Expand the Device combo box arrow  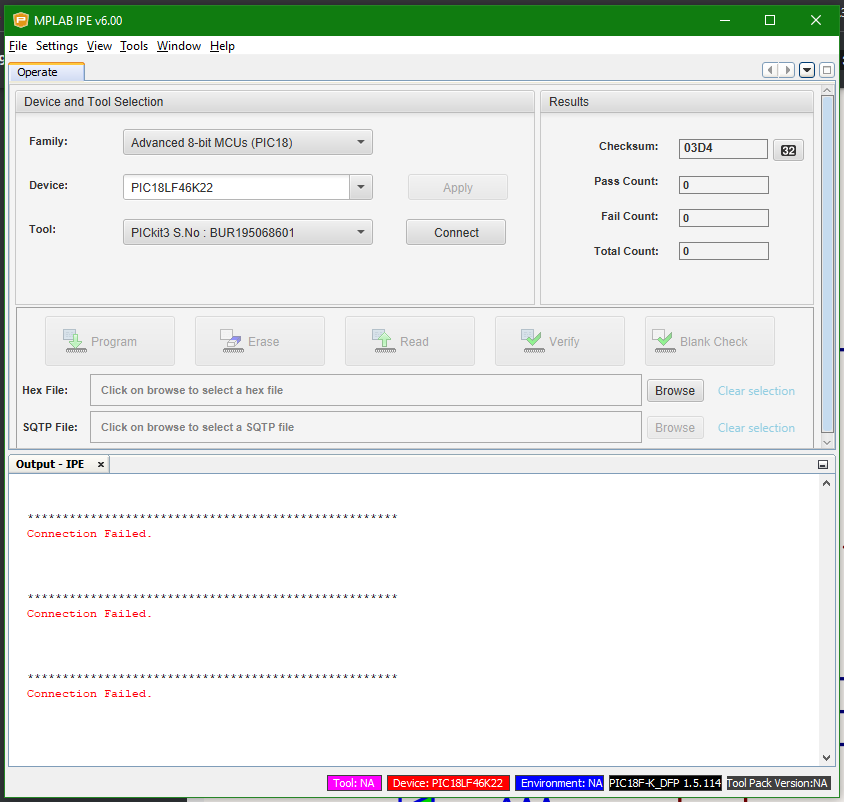click(x=361, y=187)
